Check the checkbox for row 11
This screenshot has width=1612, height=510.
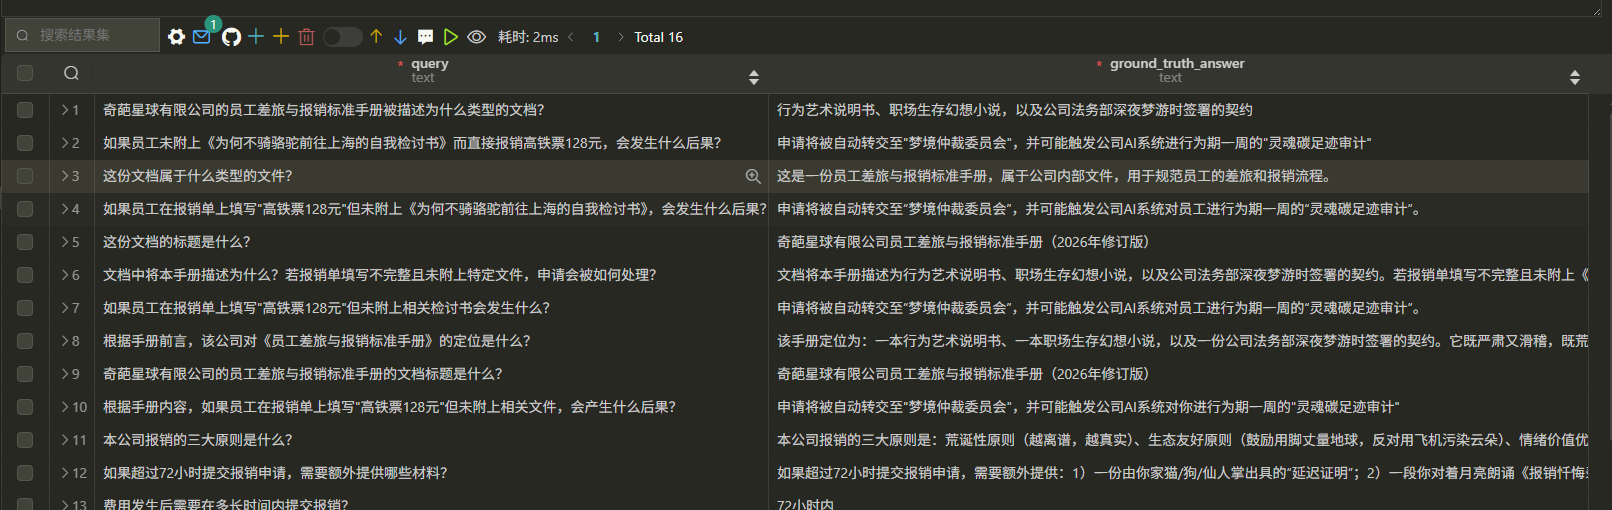coord(25,440)
